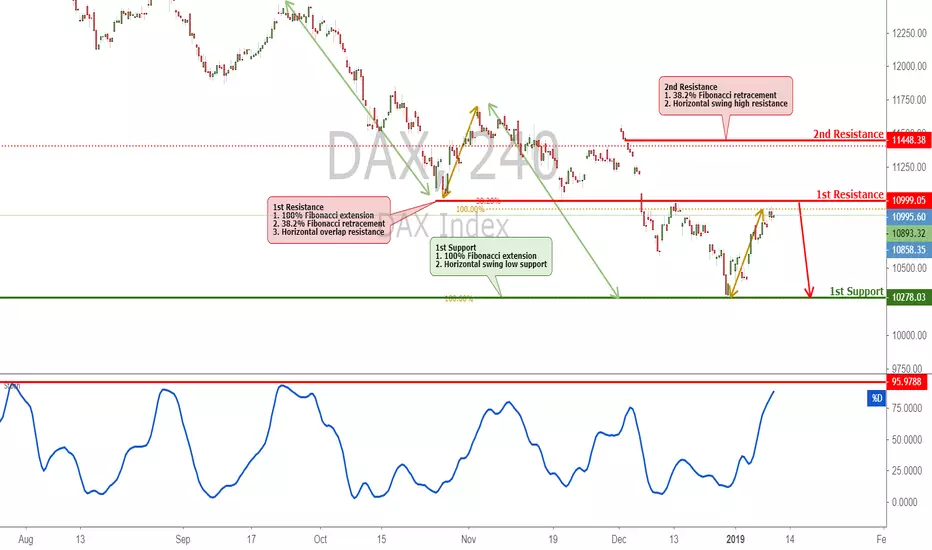The image size is (932, 550).
Task: Select the Oct date axis label
Action: pyautogui.click(x=320, y=539)
